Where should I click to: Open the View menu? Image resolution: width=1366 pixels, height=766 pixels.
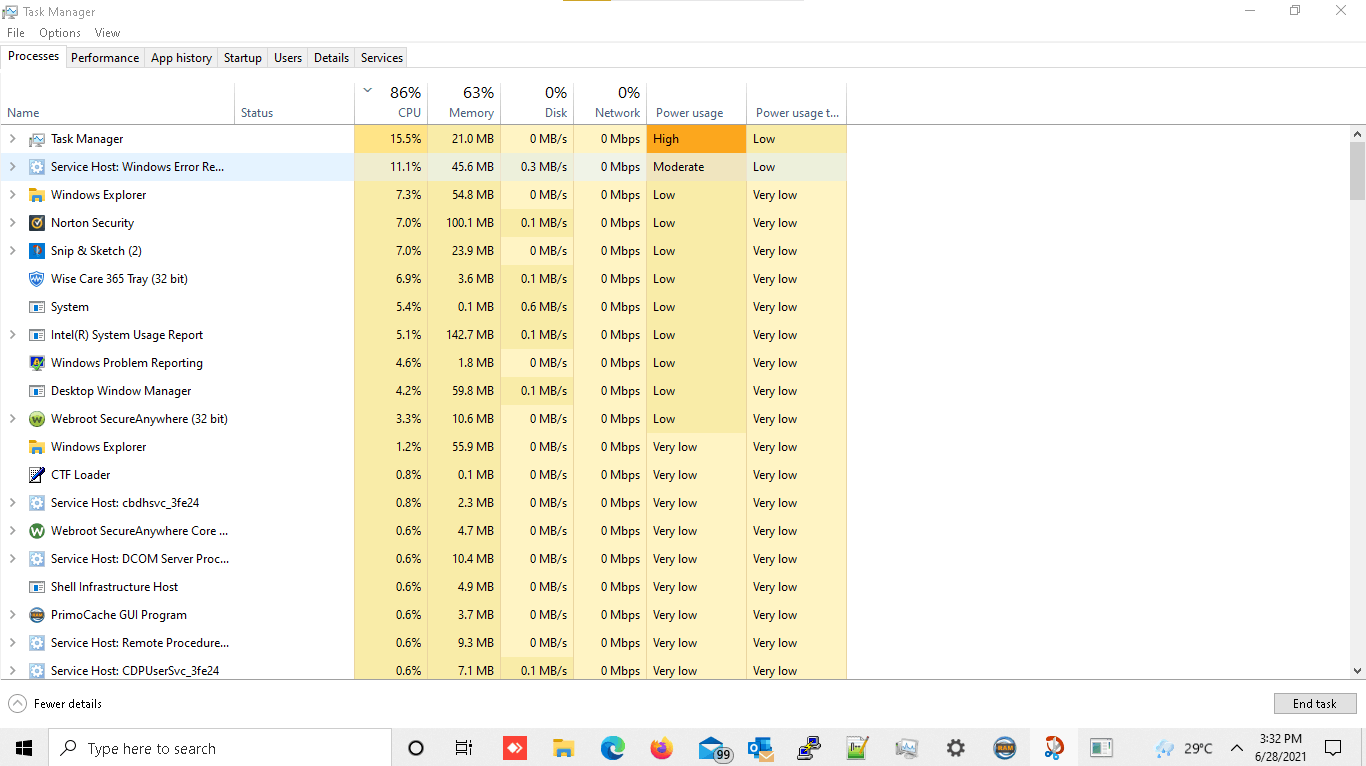[107, 33]
